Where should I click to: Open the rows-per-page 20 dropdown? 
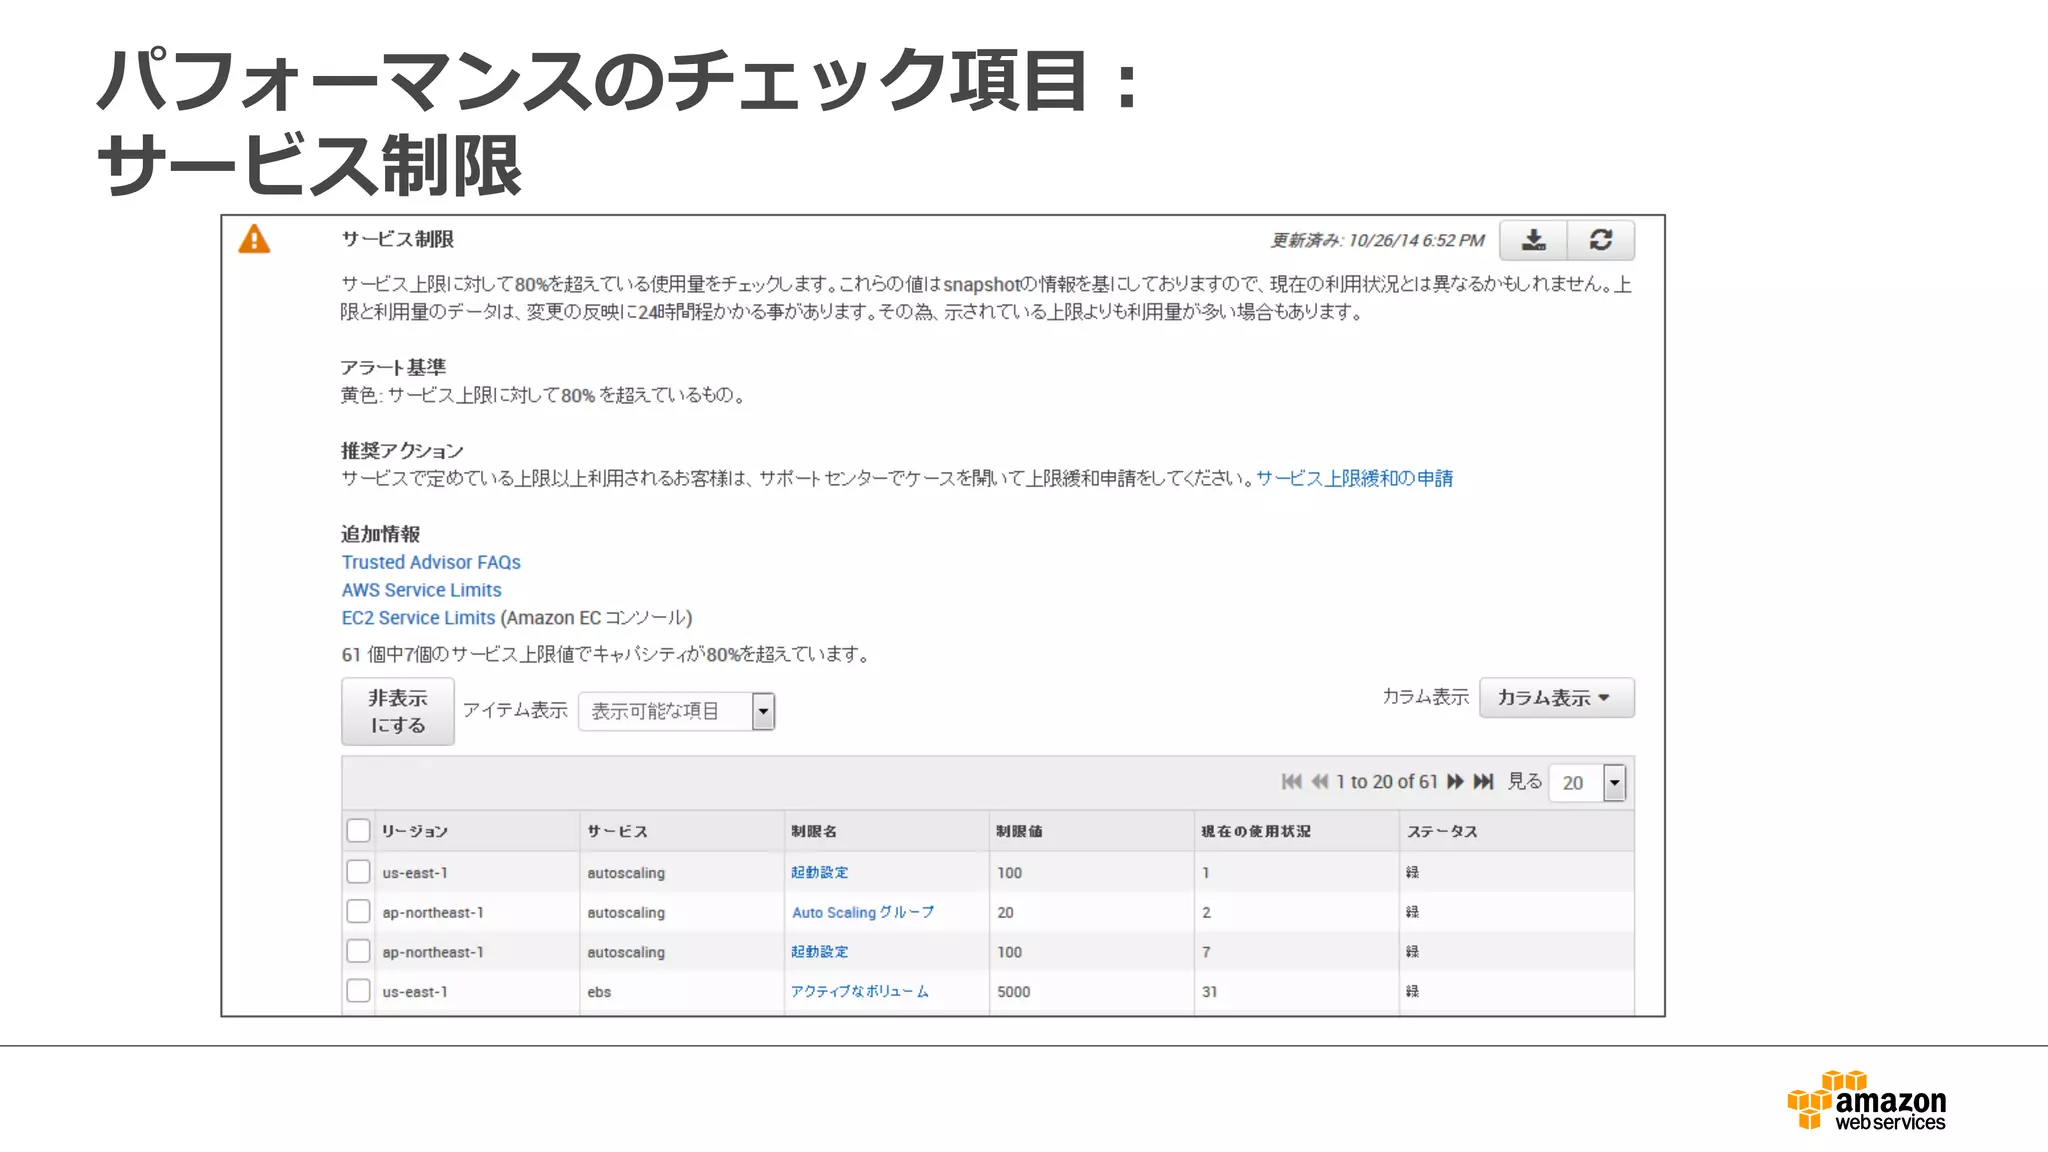(x=1587, y=783)
